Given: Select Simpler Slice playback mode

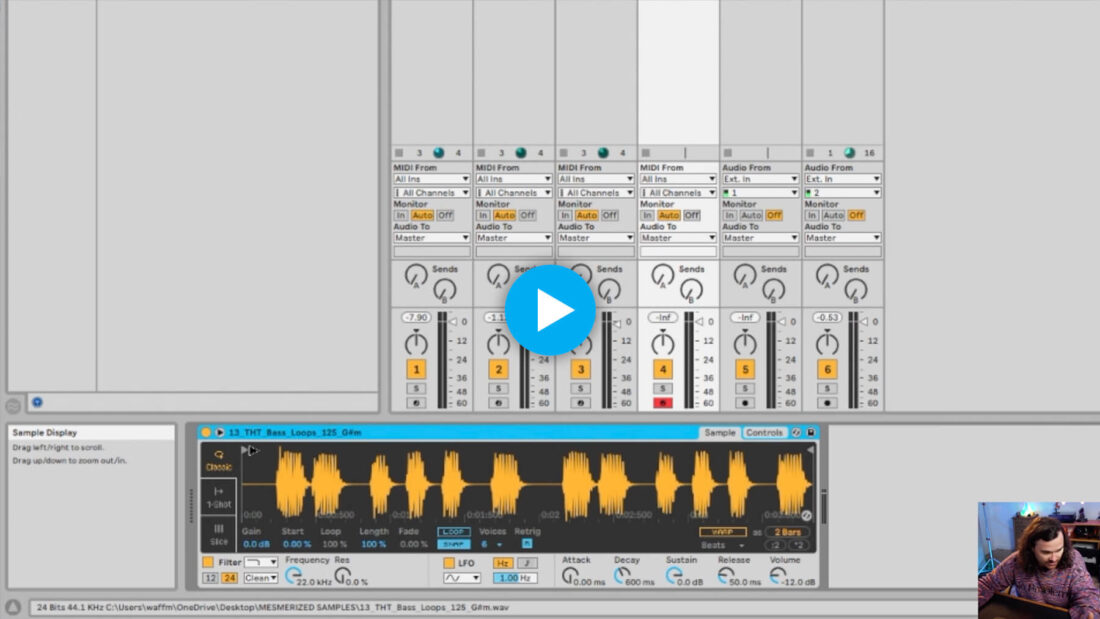Looking at the screenshot, I should [x=219, y=533].
